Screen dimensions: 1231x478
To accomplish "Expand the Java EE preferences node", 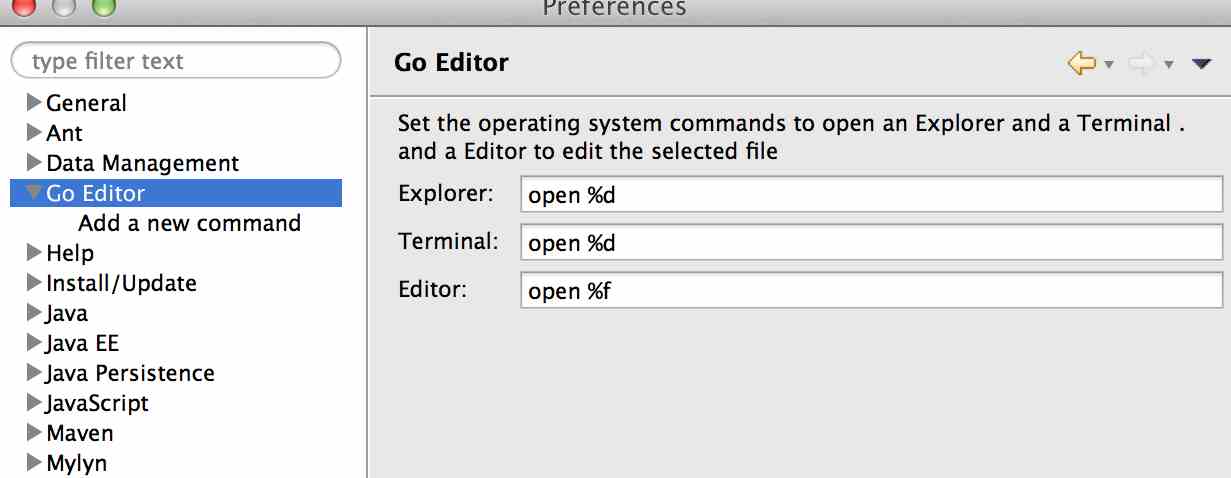I will tap(33, 342).
